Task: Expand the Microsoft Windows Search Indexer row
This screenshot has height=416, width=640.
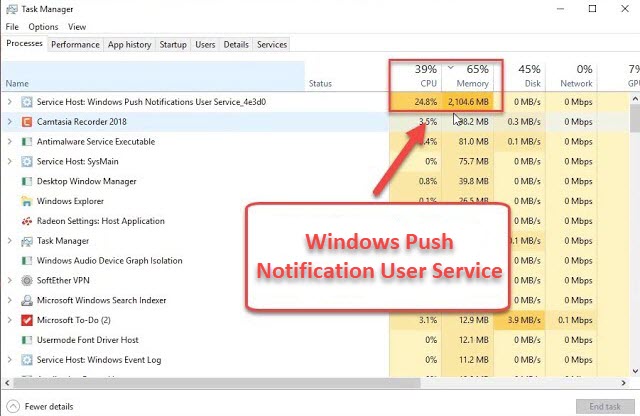Action: 10,300
